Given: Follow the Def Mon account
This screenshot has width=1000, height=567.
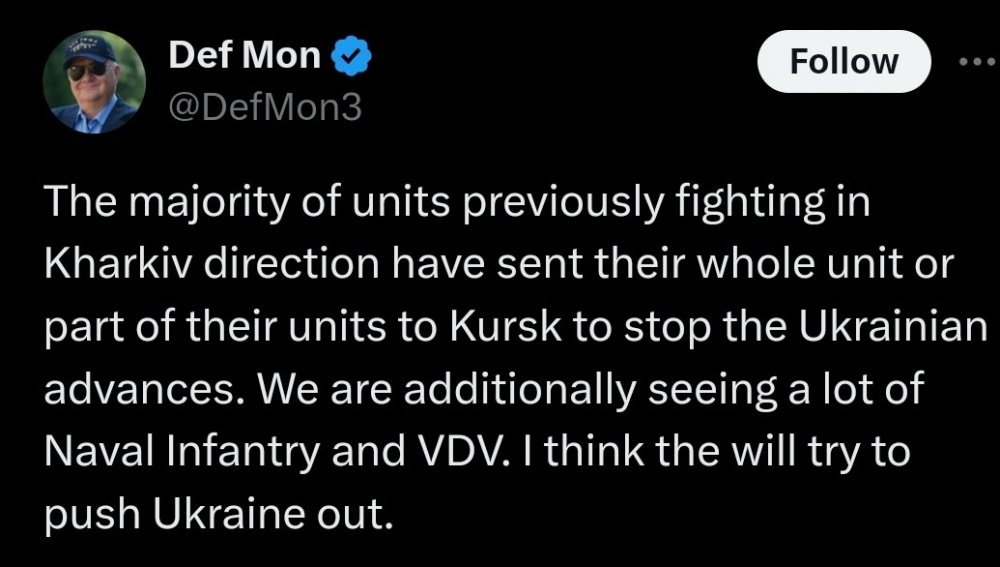Looking at the screenshot, I should tap(844, 62).
